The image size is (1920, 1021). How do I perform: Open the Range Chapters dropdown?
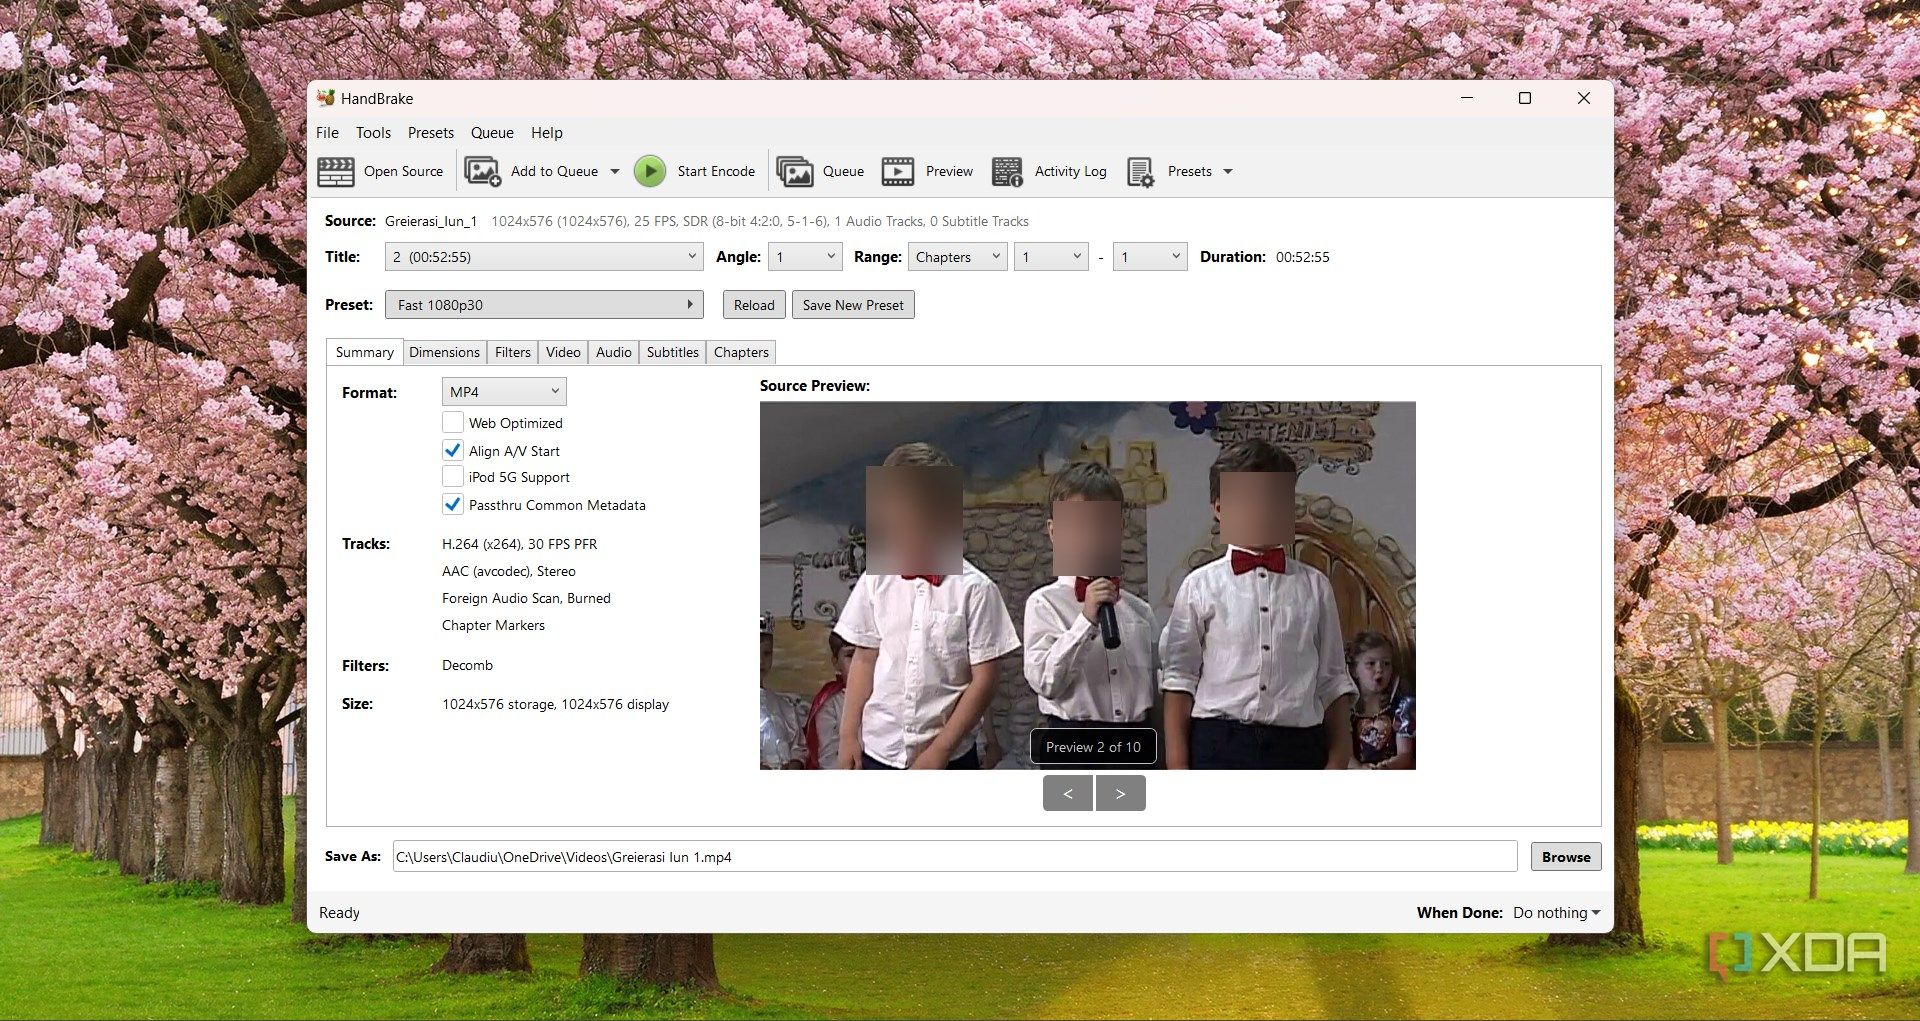pyautogui.click(x=957, y=257)
